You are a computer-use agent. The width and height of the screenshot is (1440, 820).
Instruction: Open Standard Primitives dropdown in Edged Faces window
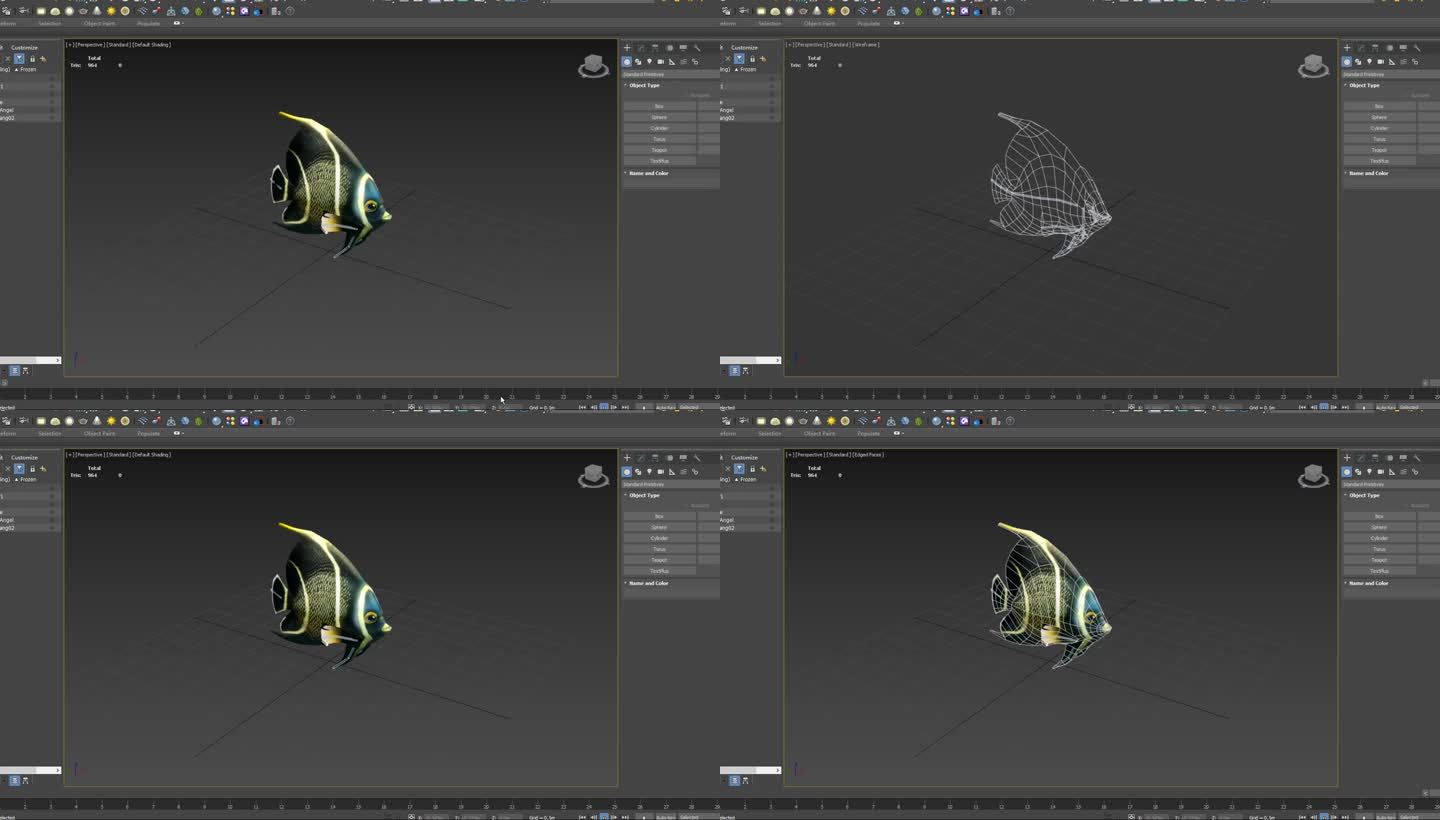point(1391,484)
